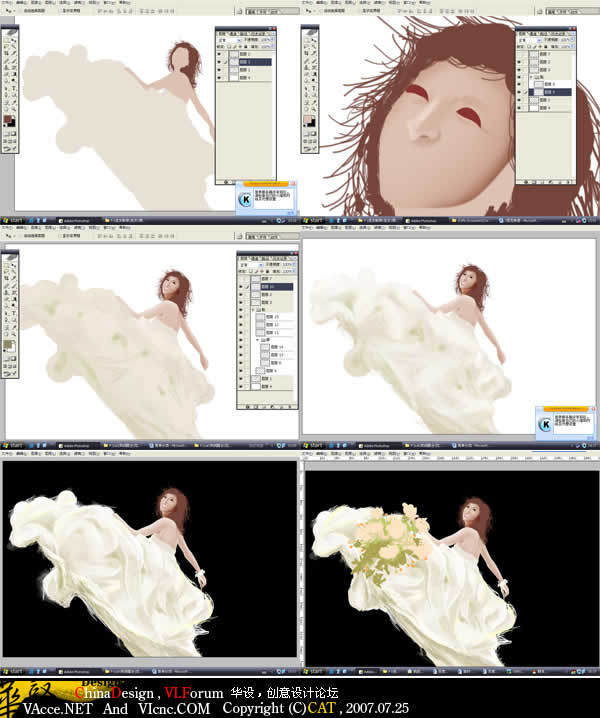
Task: Hide the selected layer's eye in flat-color dress screenshot
Action: [219, 62]
